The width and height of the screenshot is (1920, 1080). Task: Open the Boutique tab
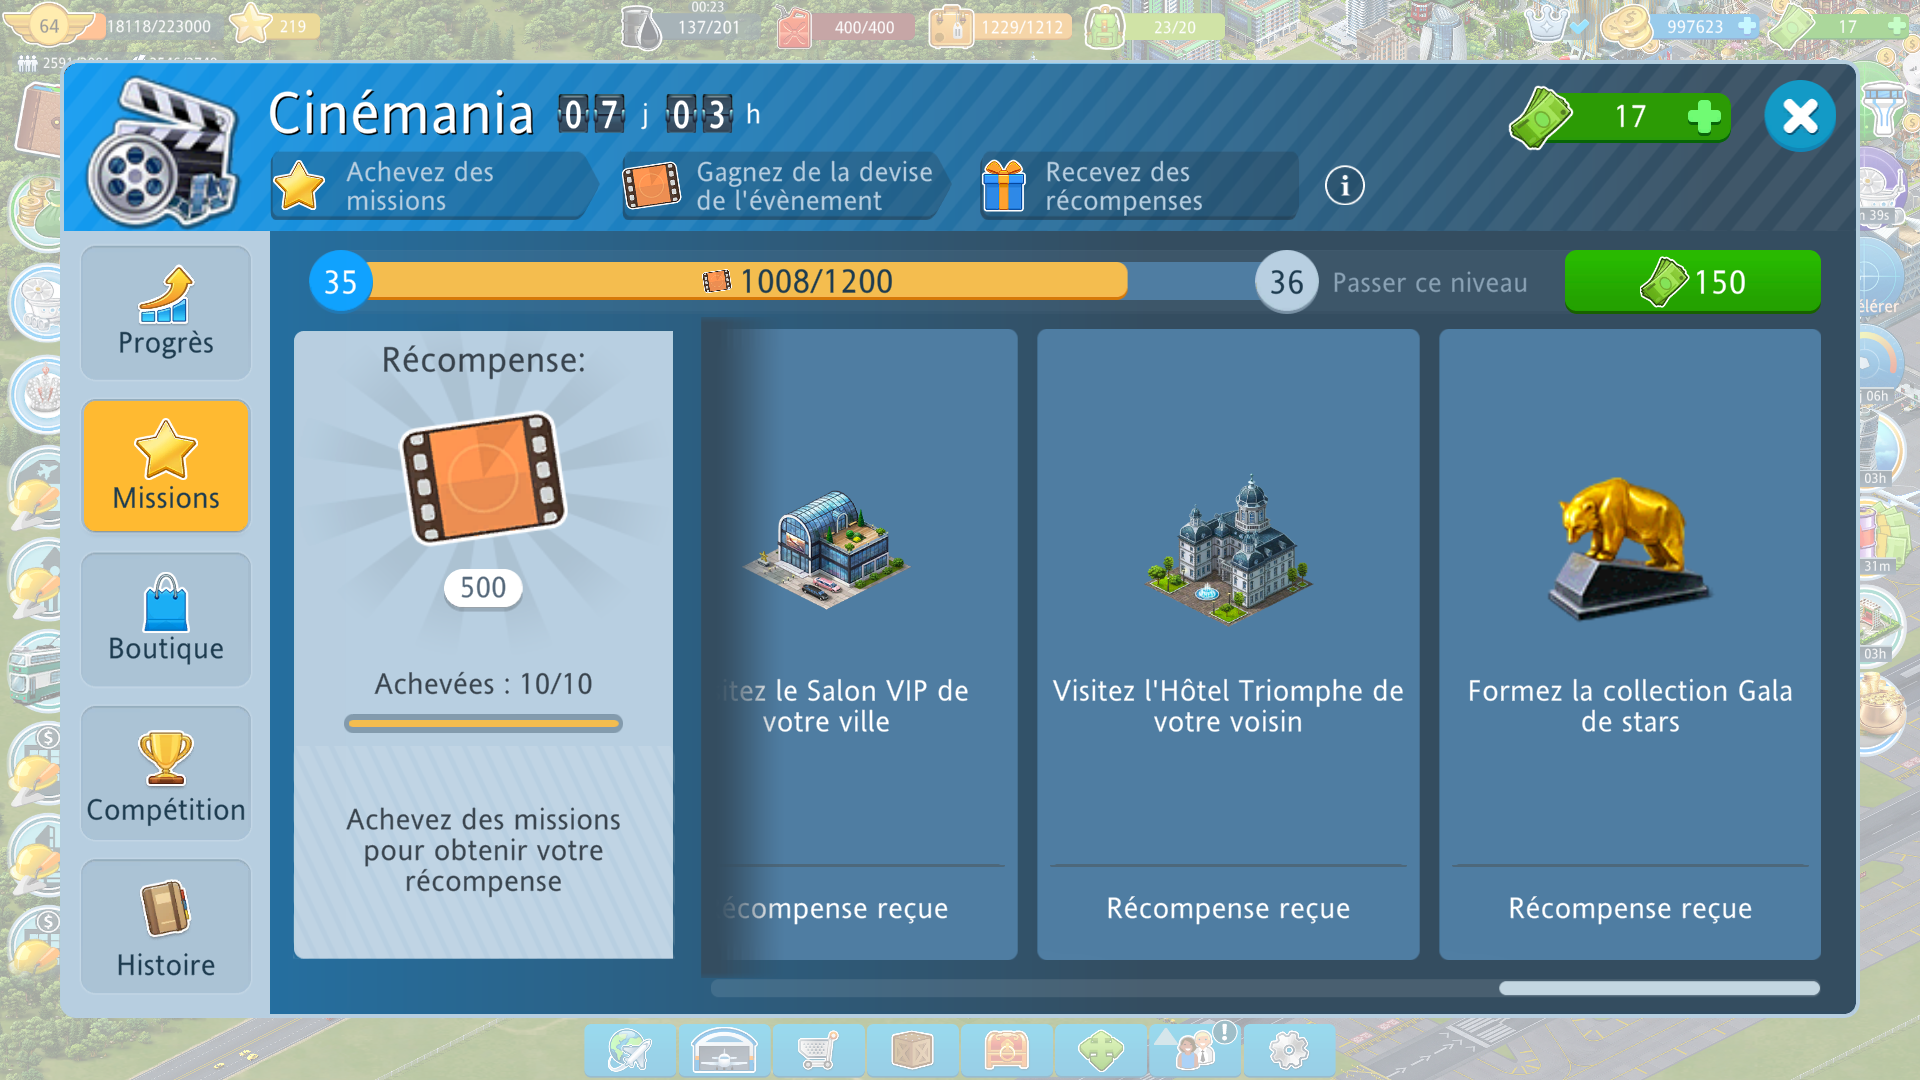(166, 620)
